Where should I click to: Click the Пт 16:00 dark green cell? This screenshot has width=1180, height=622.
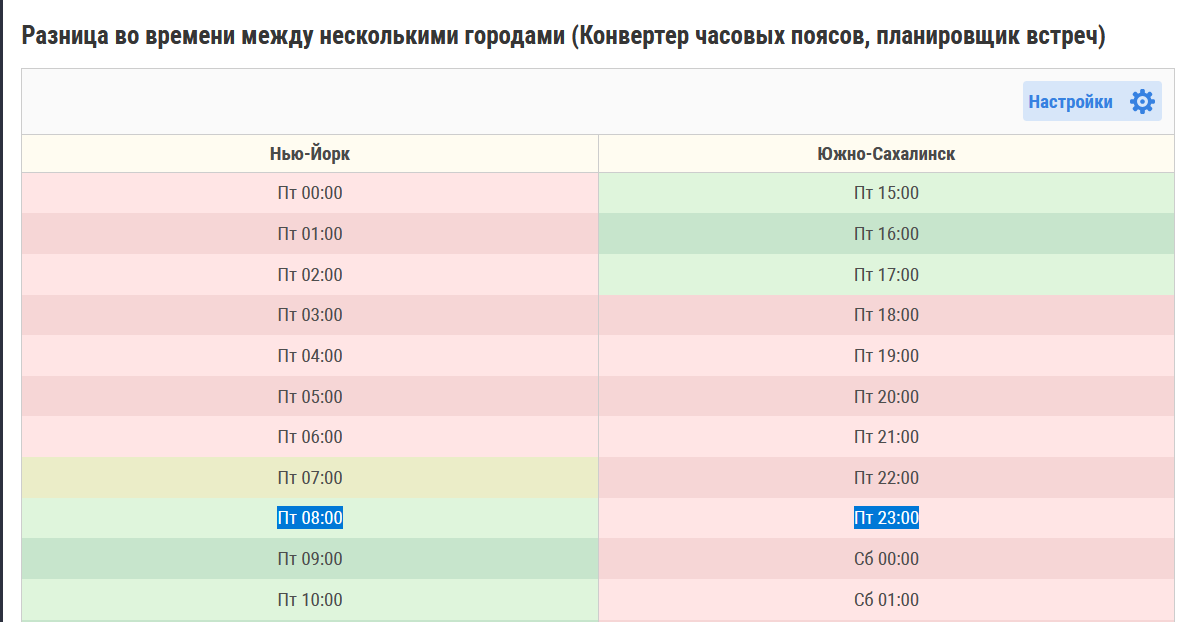point(887,234)
